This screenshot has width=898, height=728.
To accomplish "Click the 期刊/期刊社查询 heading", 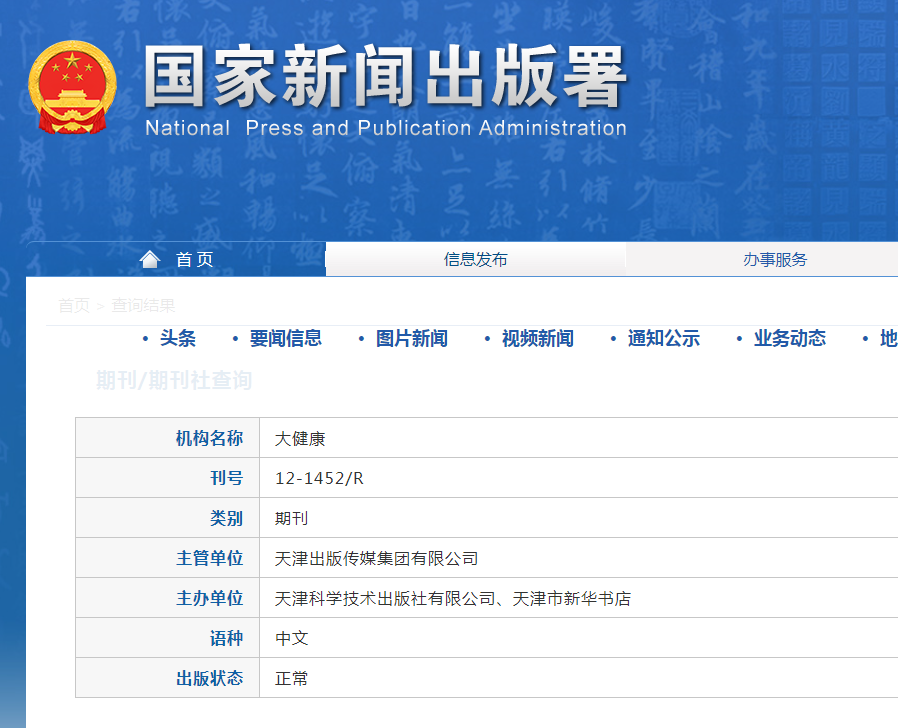I will pyautogui.click(x=174, y=380).
